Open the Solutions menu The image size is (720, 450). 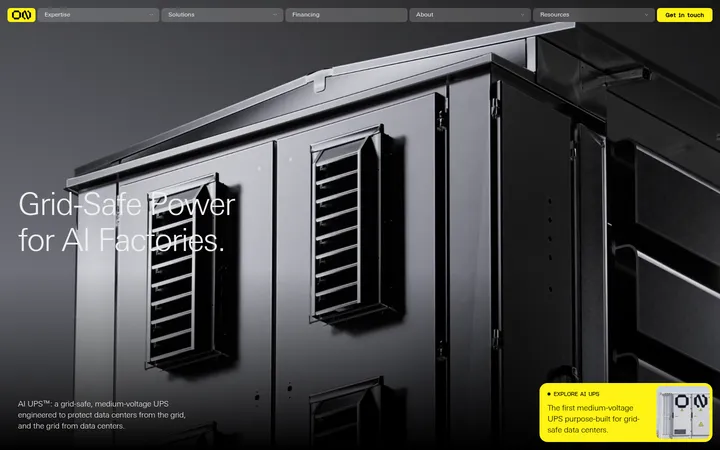222,15
